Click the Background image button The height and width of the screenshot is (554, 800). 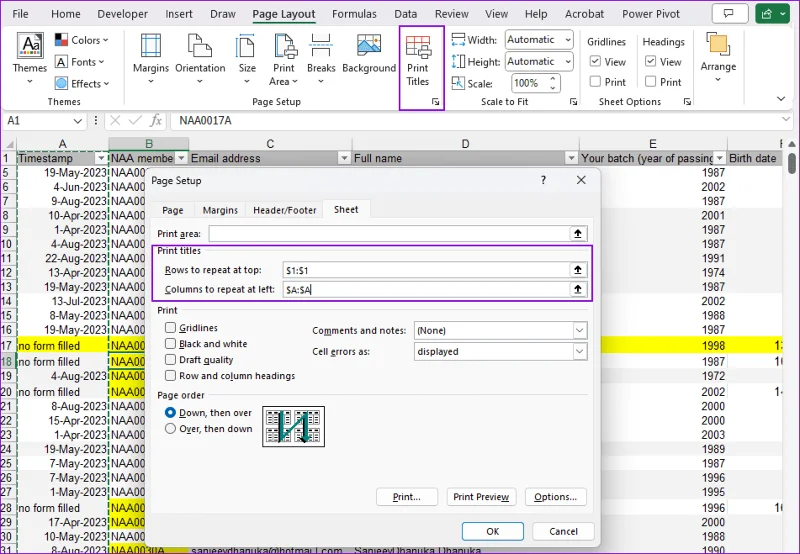pyautogui.click(x=369, y=55)
